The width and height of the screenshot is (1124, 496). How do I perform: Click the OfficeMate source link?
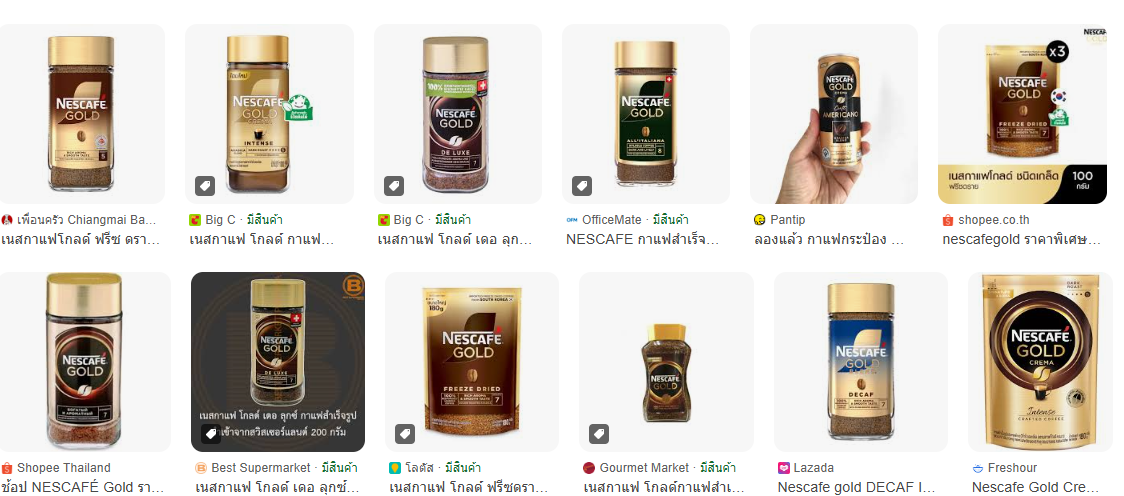tap(611, 220)
